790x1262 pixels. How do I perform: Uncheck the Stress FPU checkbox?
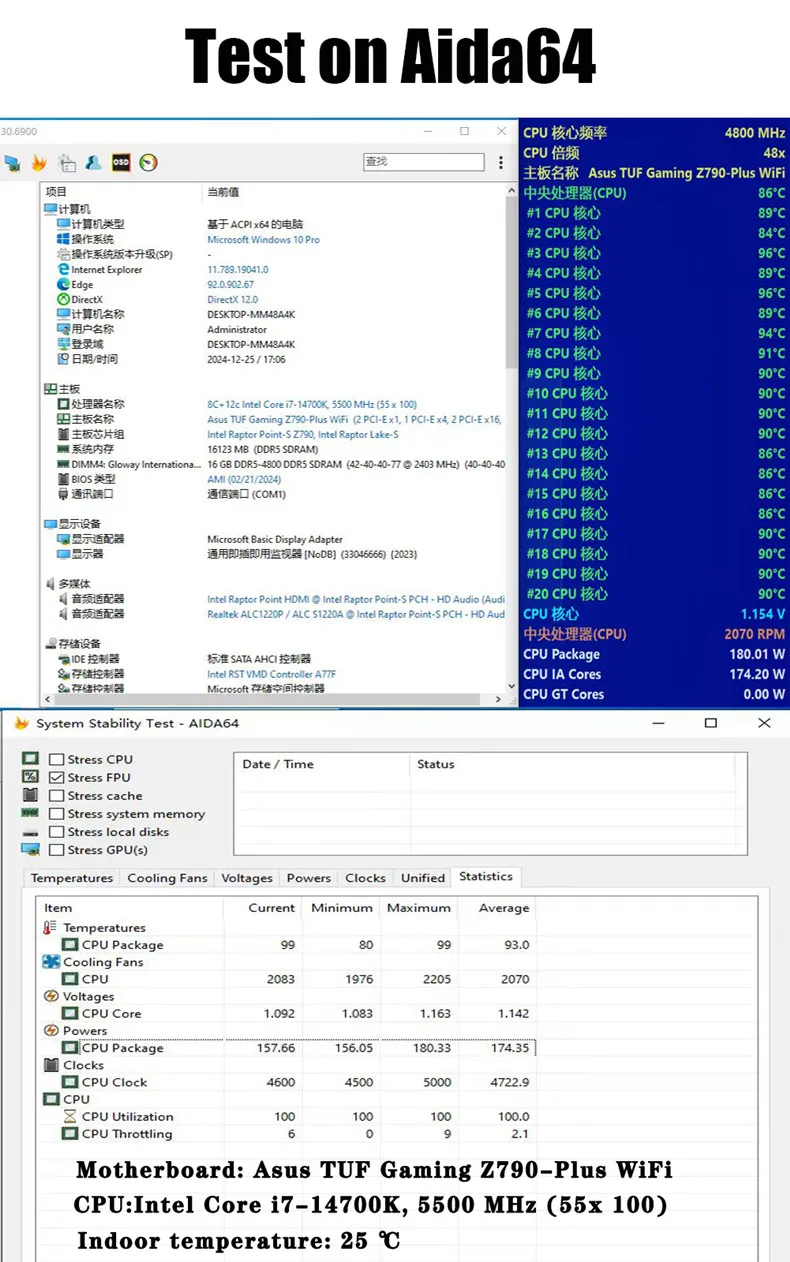(57, 778)
